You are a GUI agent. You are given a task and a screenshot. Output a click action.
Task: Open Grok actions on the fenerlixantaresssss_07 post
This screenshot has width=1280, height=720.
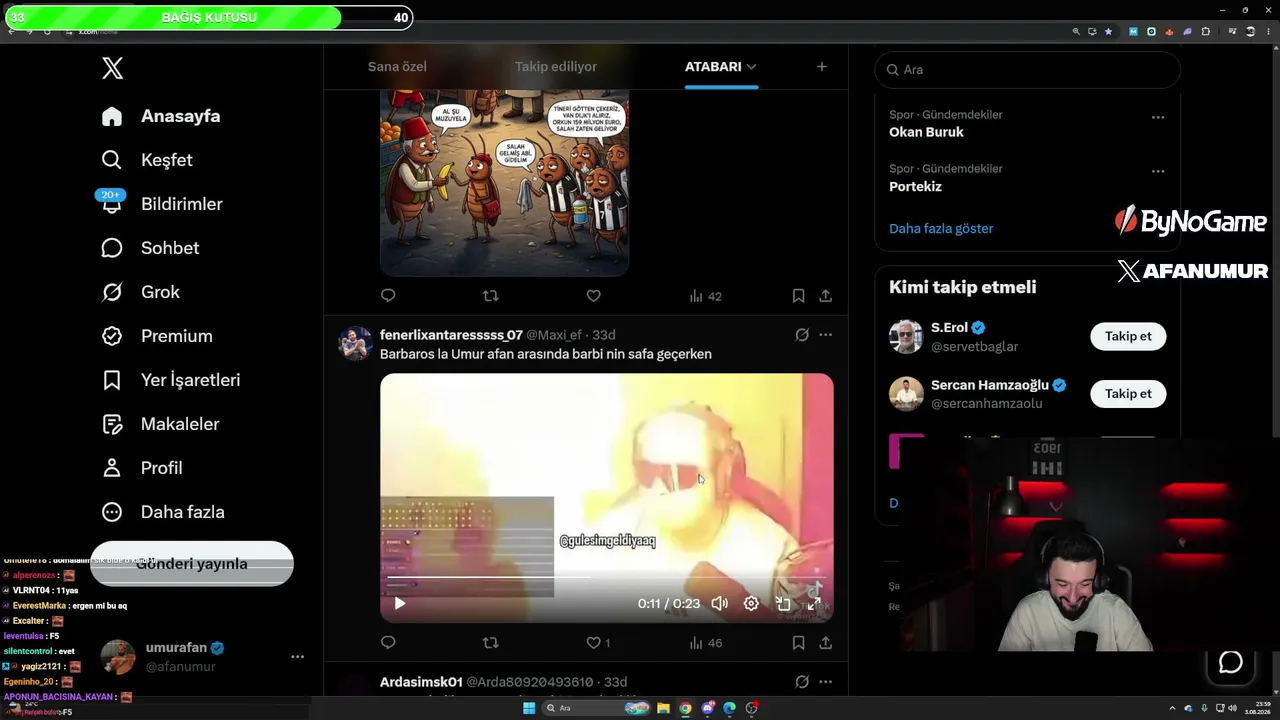tap(802, 335)
